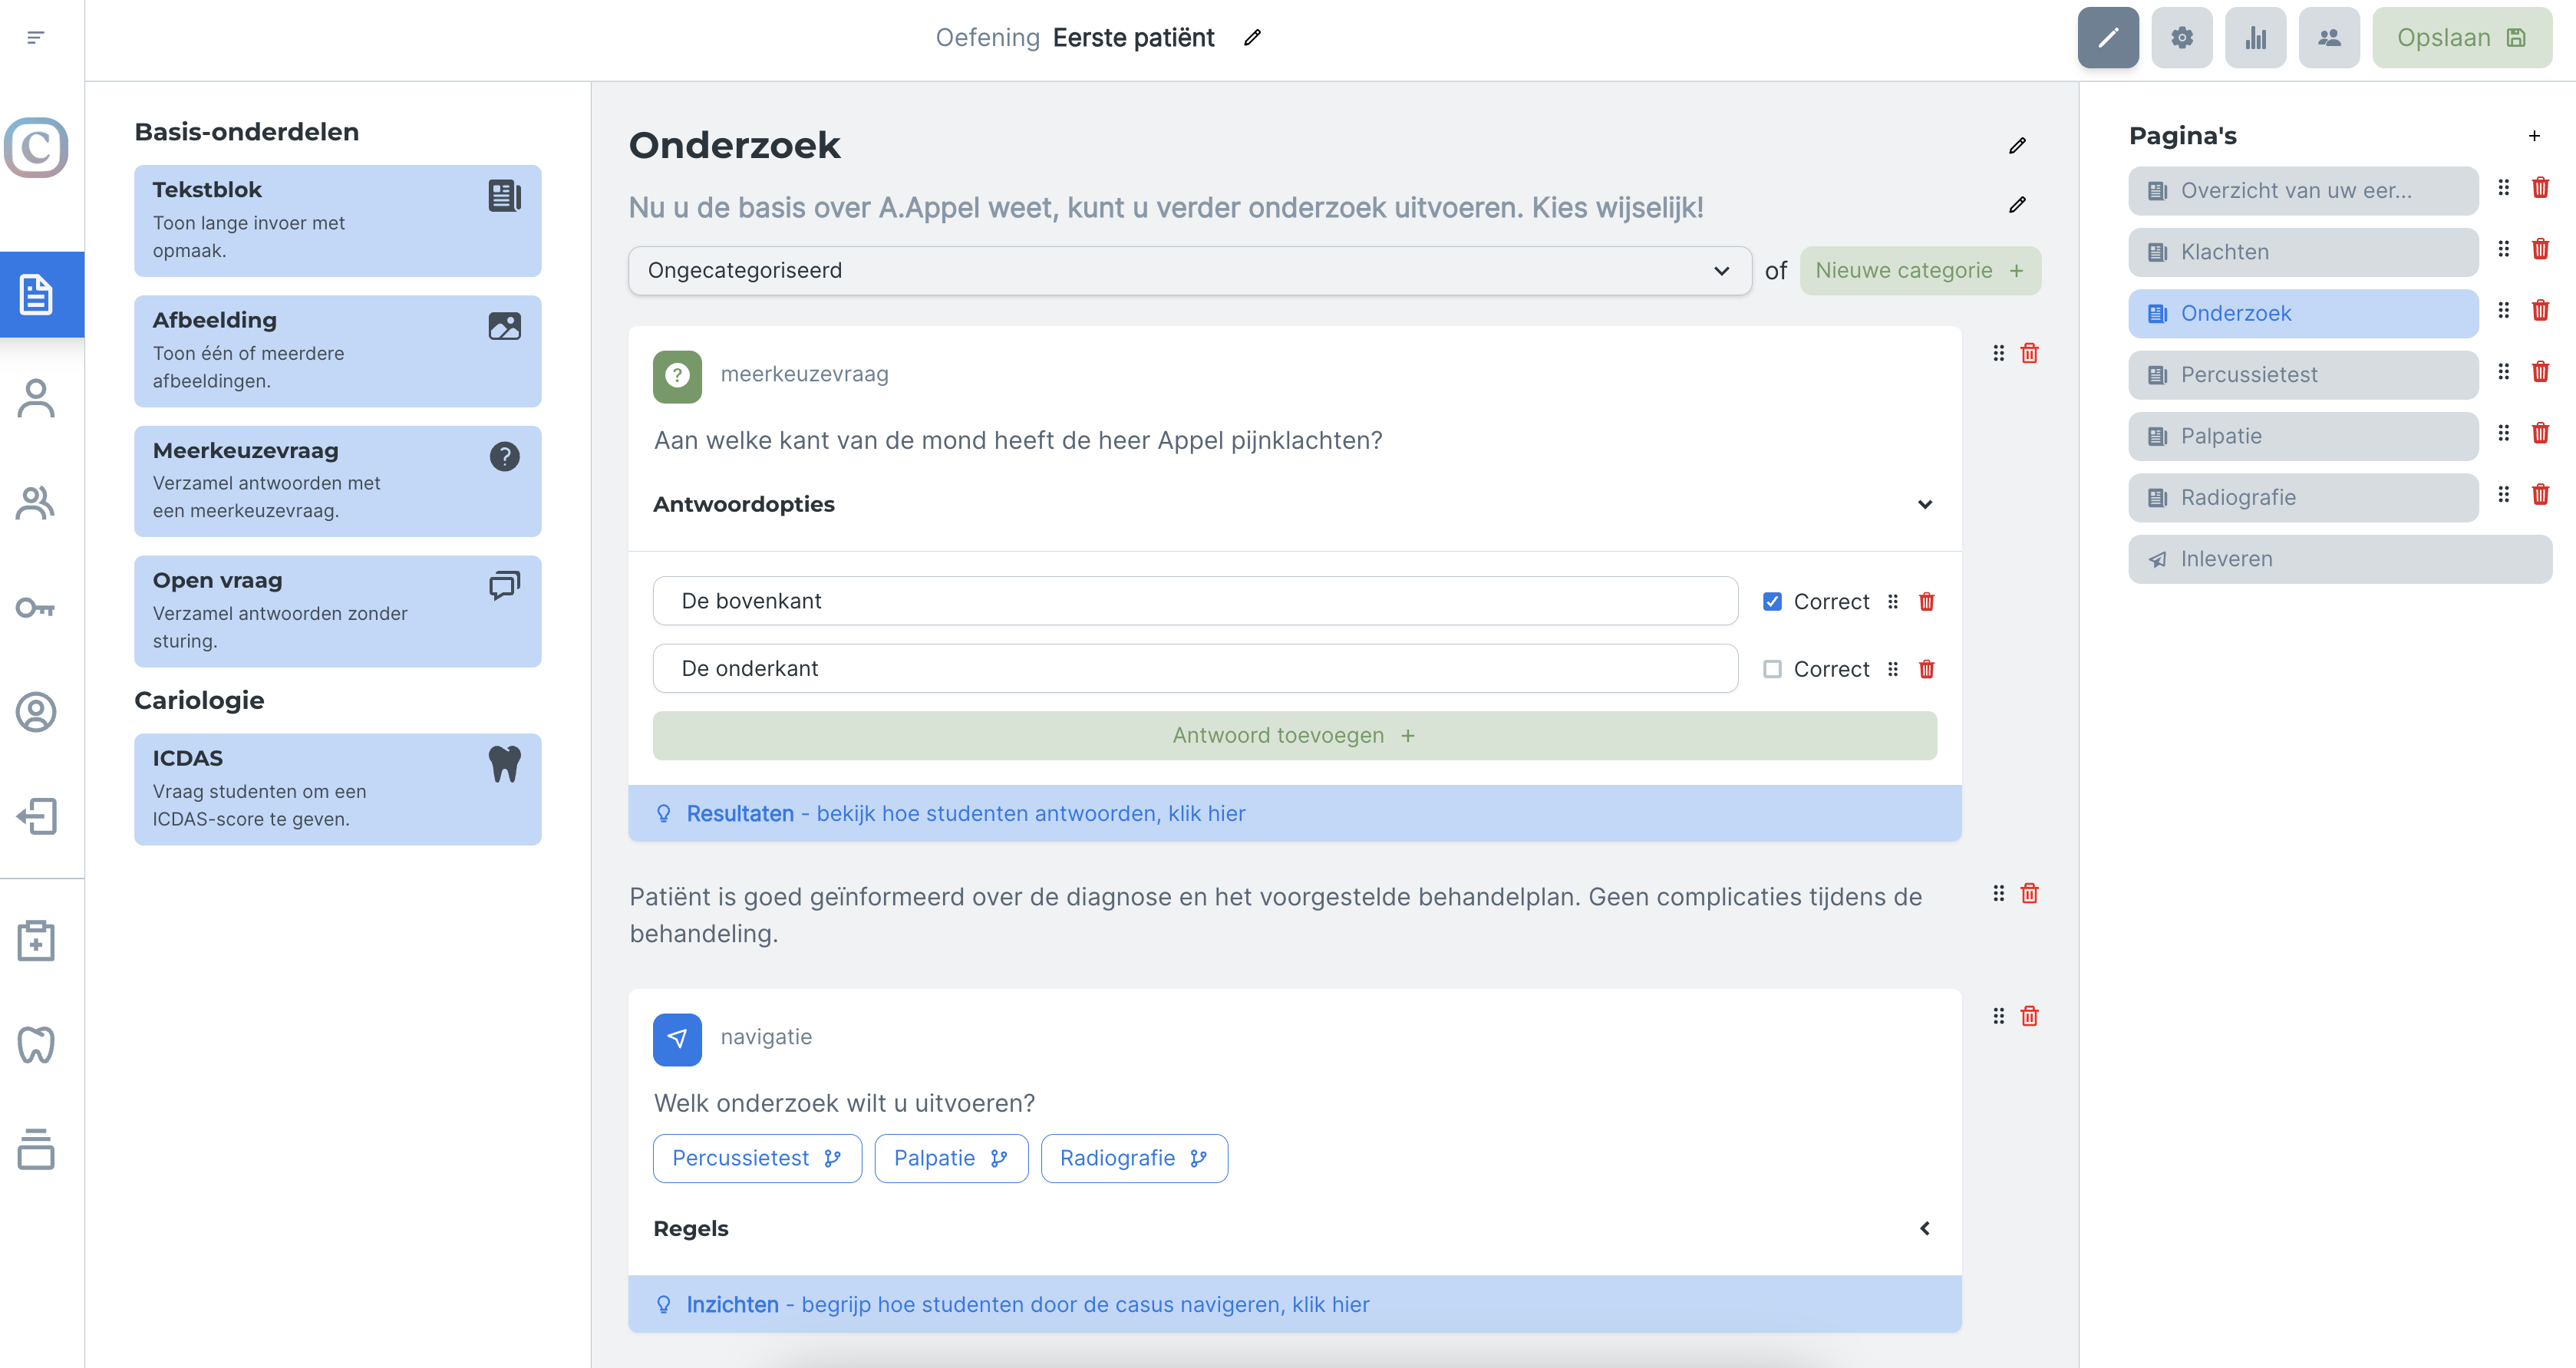The height and width of the screenshot is (1368, 2576).
Task: Click the Opslaan save button
Action: 2461,38
